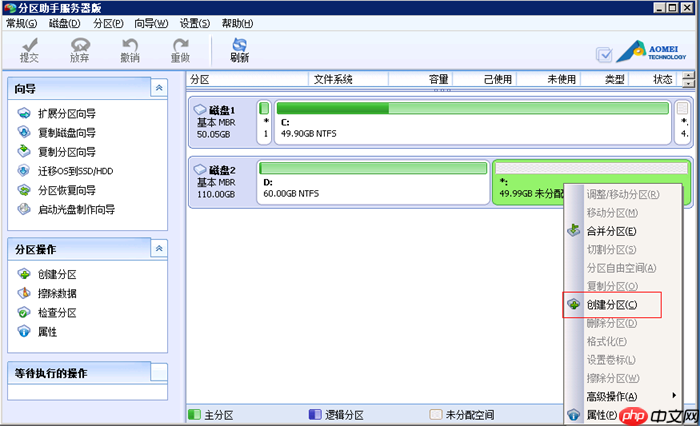The image size is (700, 426).
Task: Open the 设置(S) menu
Action: click(195, 22)
